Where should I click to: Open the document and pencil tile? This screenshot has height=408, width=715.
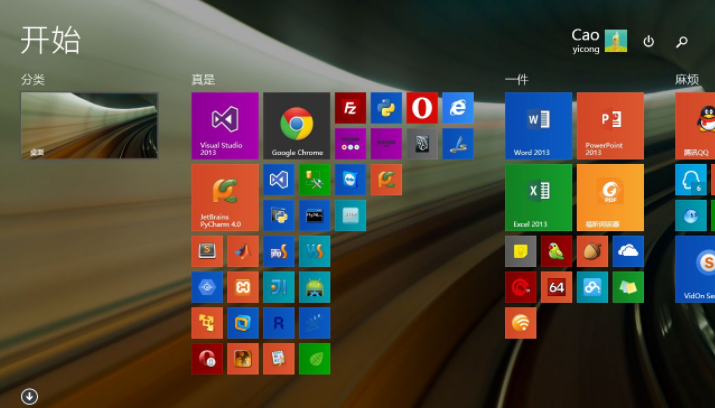coord(279,359)
